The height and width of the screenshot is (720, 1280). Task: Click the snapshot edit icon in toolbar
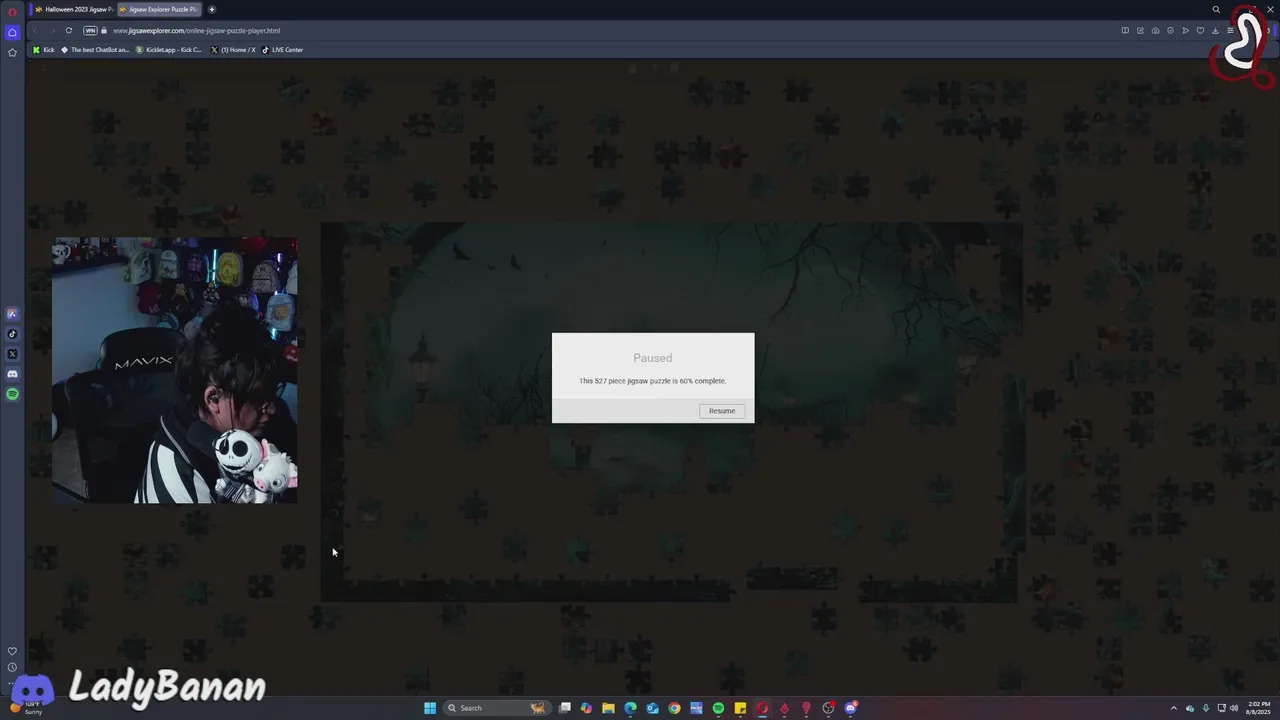(1140, 30)
